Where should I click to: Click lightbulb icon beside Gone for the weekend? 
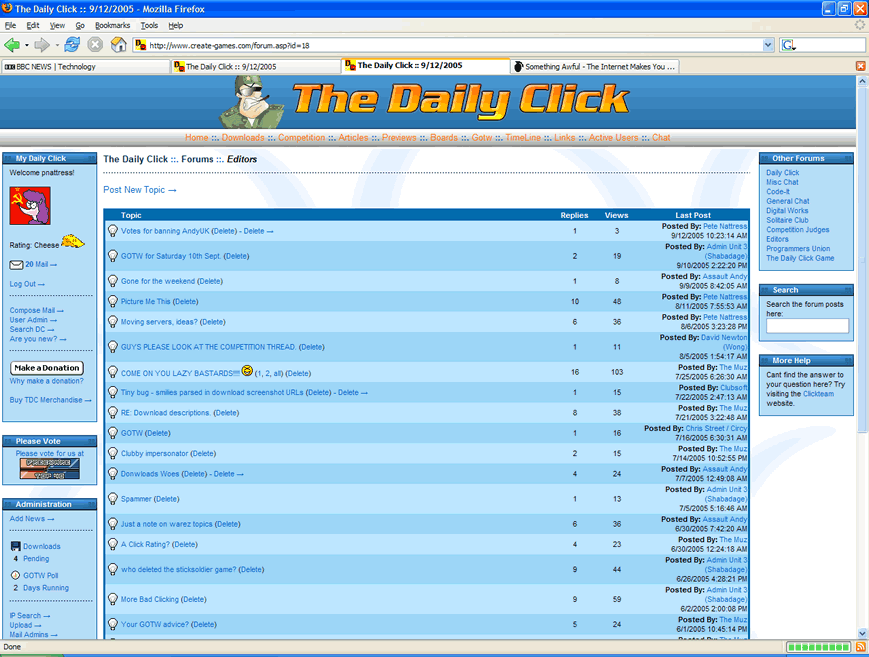[113, 281]
